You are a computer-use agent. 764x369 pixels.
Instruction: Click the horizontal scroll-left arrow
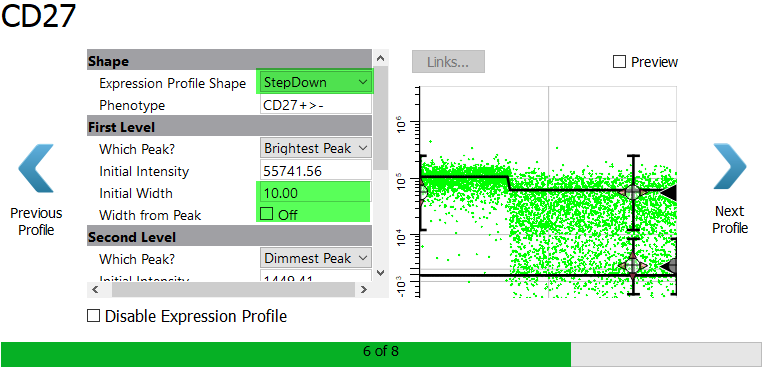point(95,290)
